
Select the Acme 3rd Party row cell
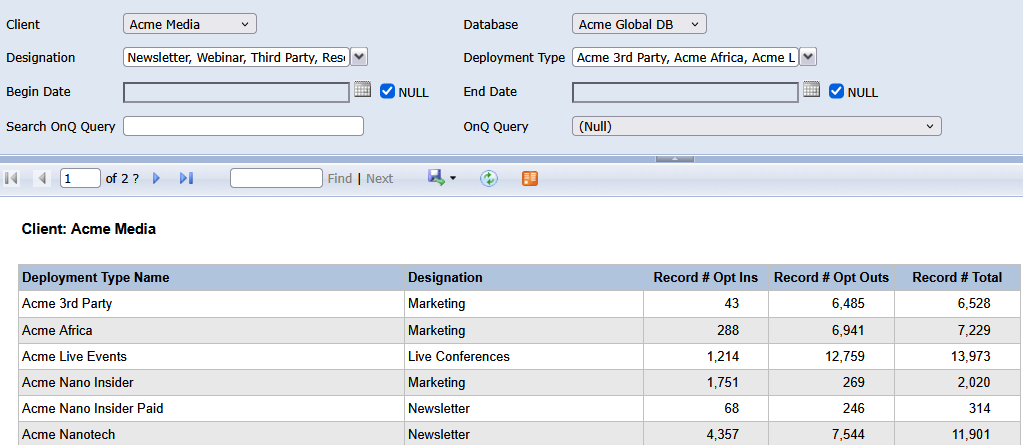click(x=211, y=303)
